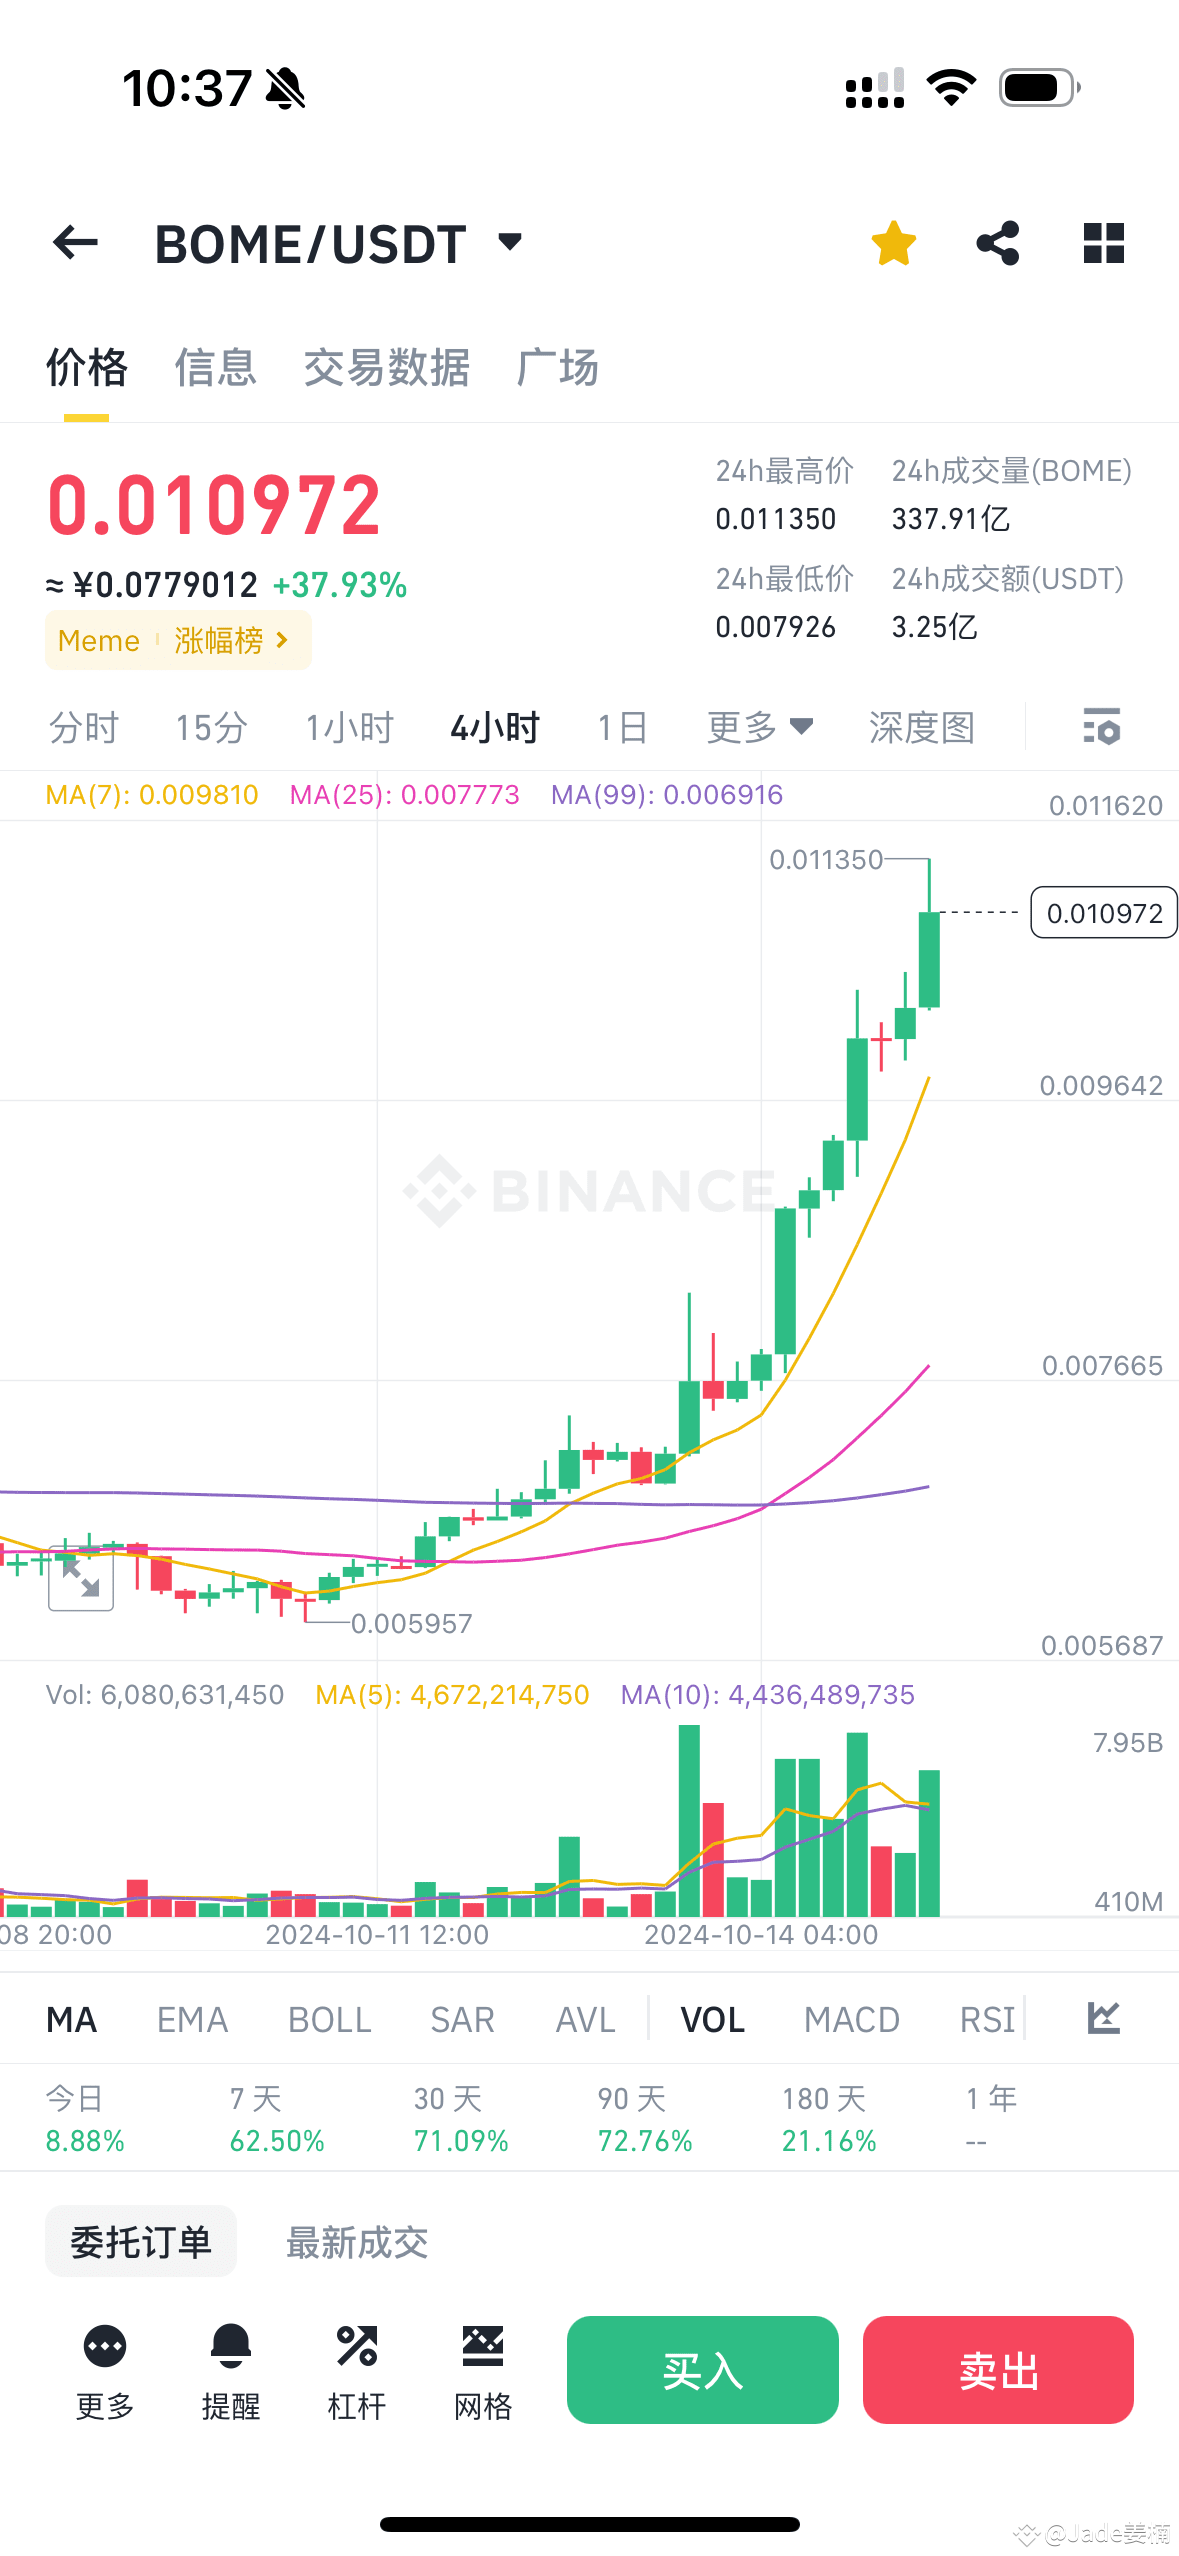The width and height of the screenshot is (1179, 2556).
Task: Tap the green 买入 buy button
Action: click(x=703, y=2370)
